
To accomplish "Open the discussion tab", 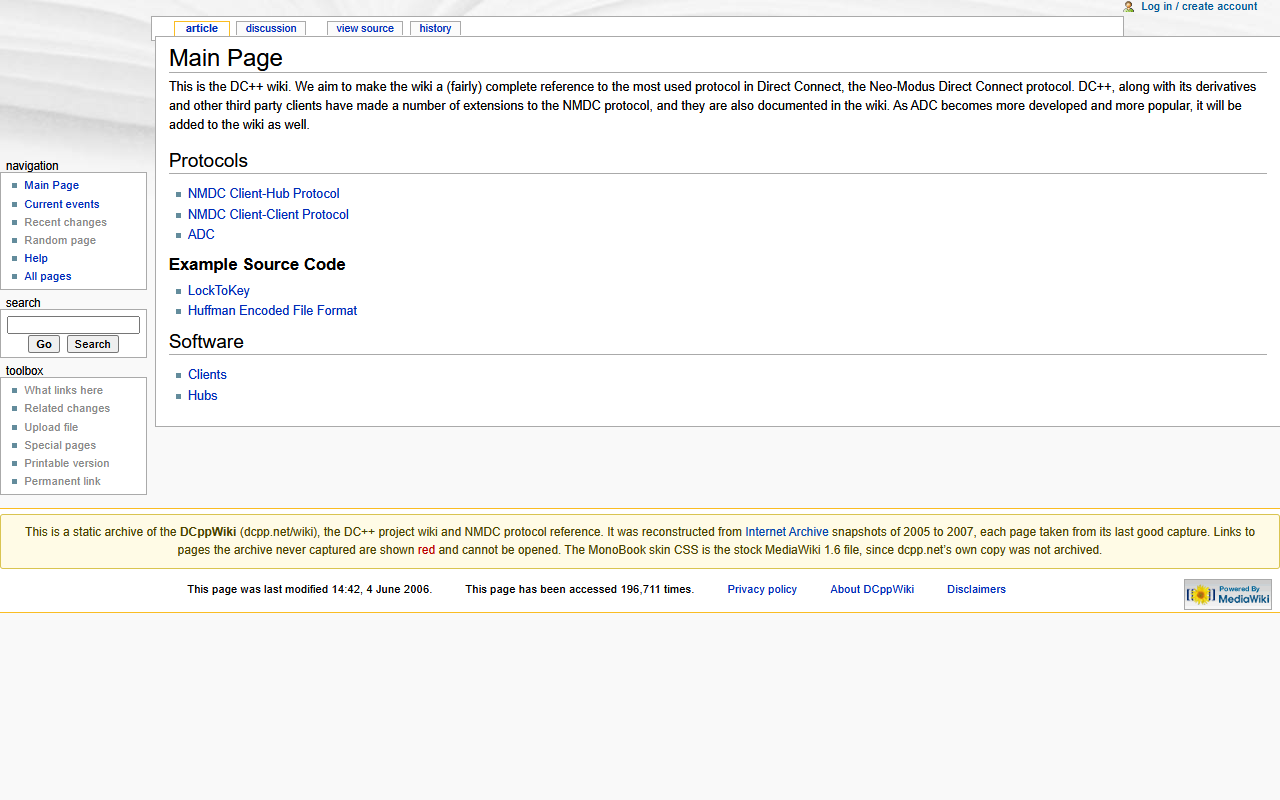I will point(271,28).
